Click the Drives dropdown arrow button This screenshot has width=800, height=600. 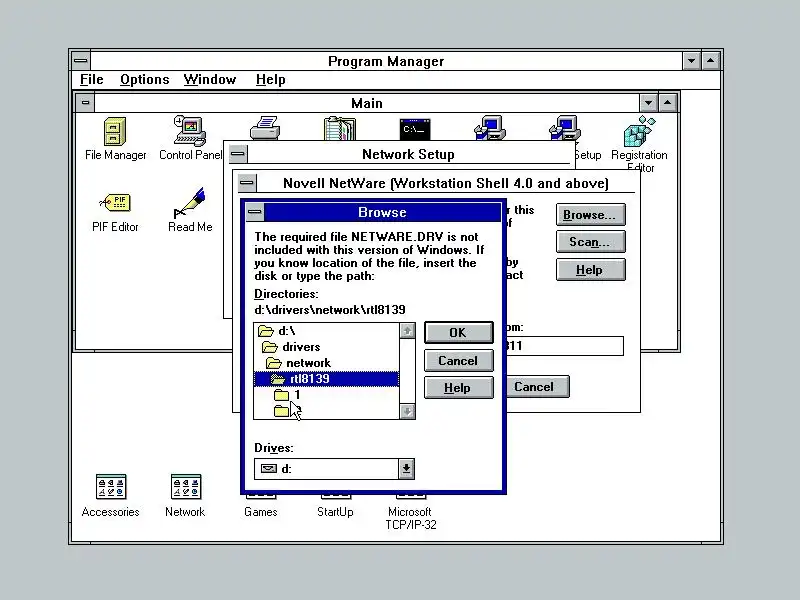[x=406, y=469]
